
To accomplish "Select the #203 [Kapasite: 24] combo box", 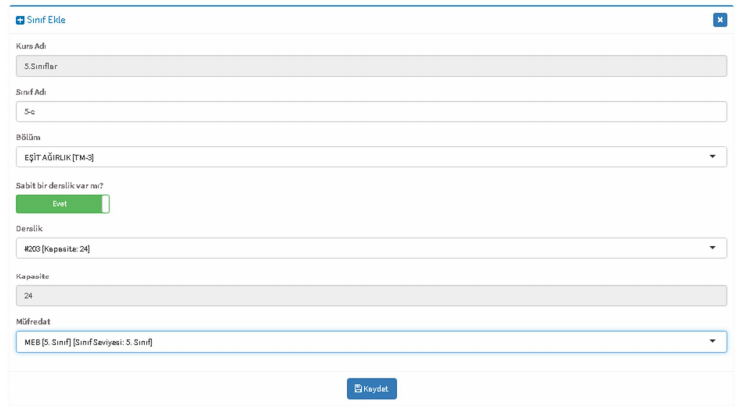I will point(372,248).
